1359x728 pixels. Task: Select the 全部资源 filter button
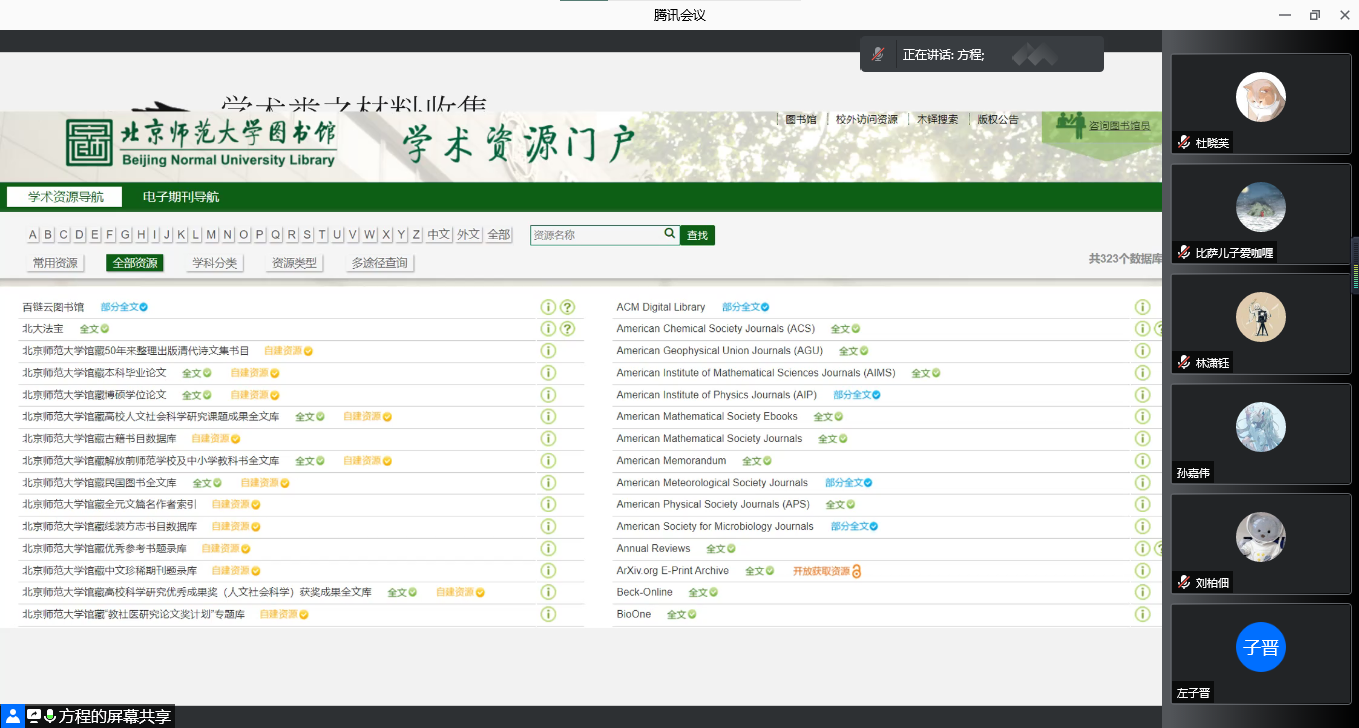(x=135, y=263)
